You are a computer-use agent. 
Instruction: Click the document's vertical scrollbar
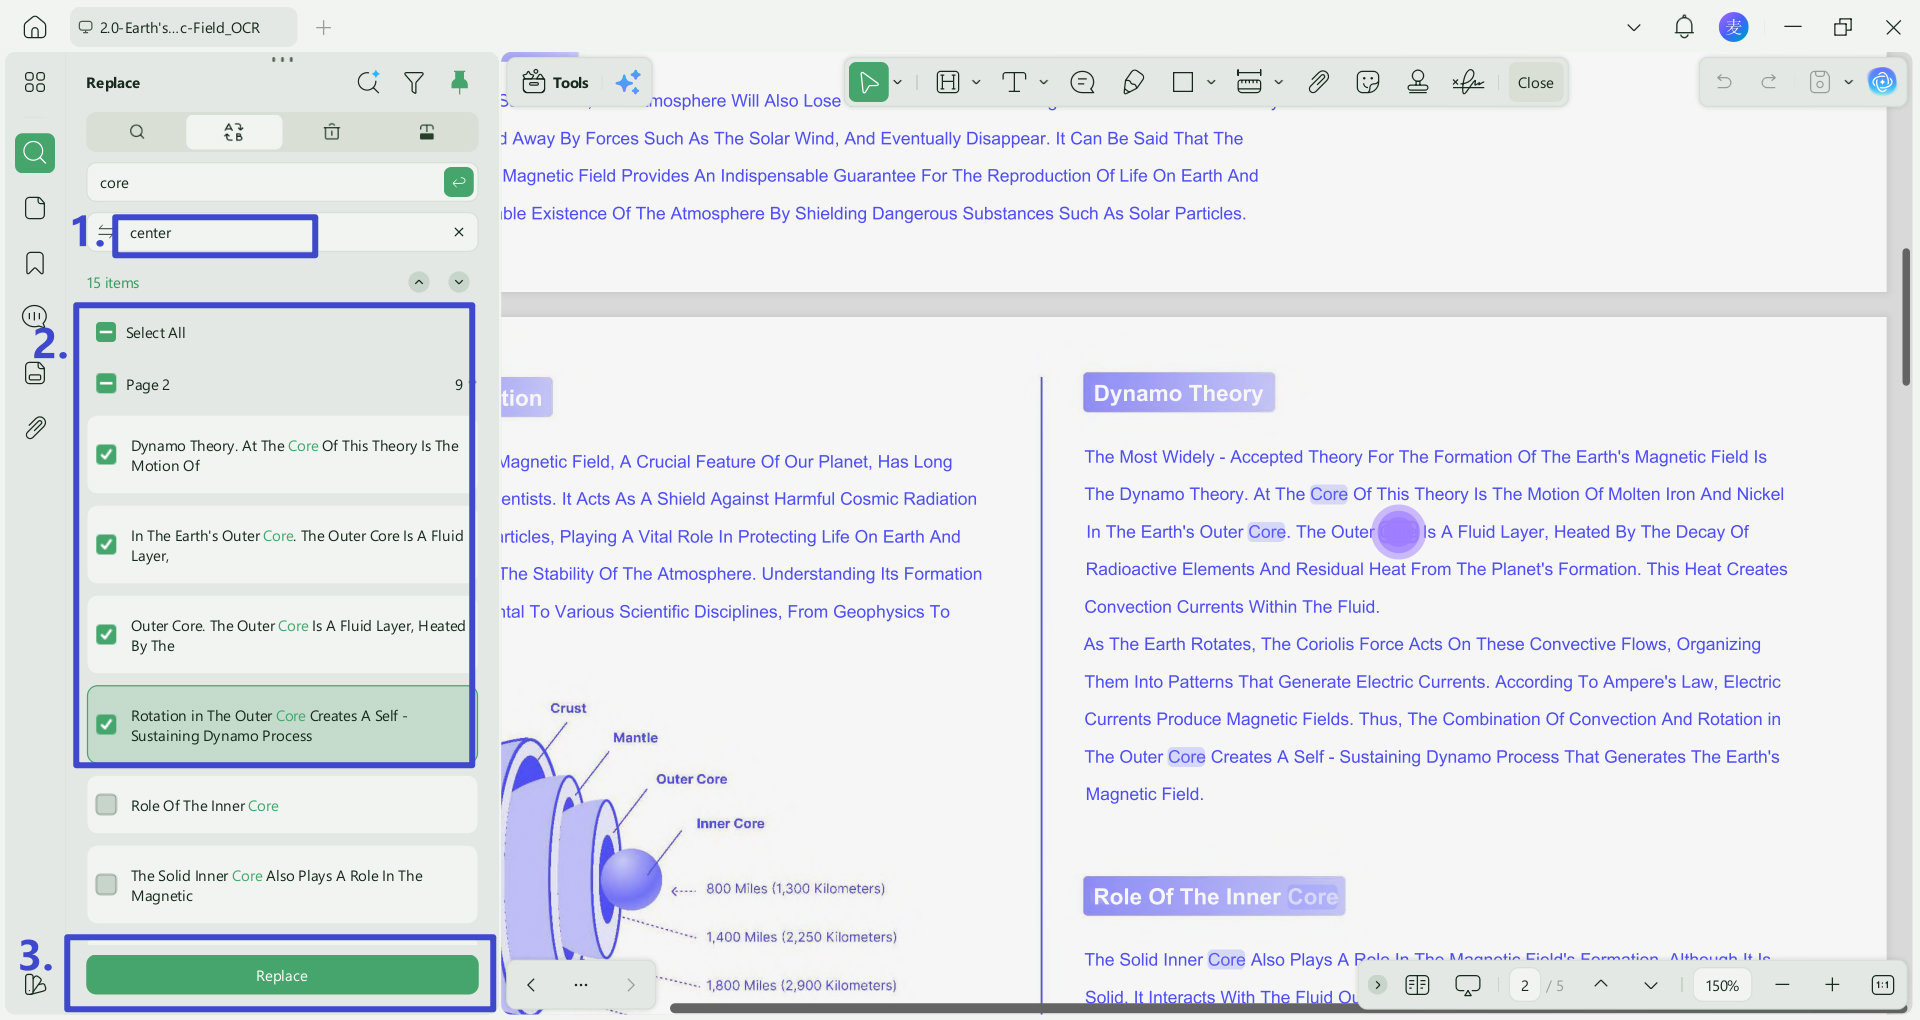point(1906,317)
